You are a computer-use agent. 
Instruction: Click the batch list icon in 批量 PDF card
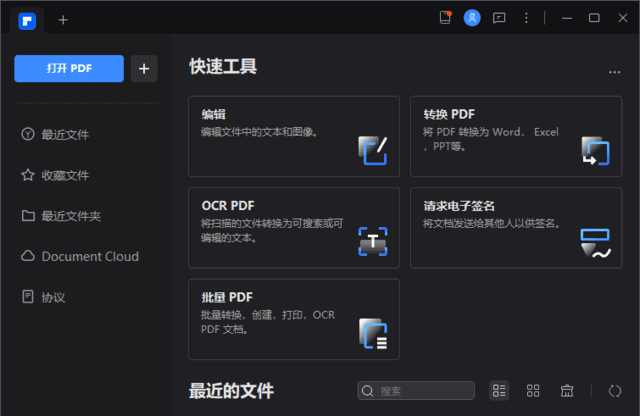pos(373,334)
